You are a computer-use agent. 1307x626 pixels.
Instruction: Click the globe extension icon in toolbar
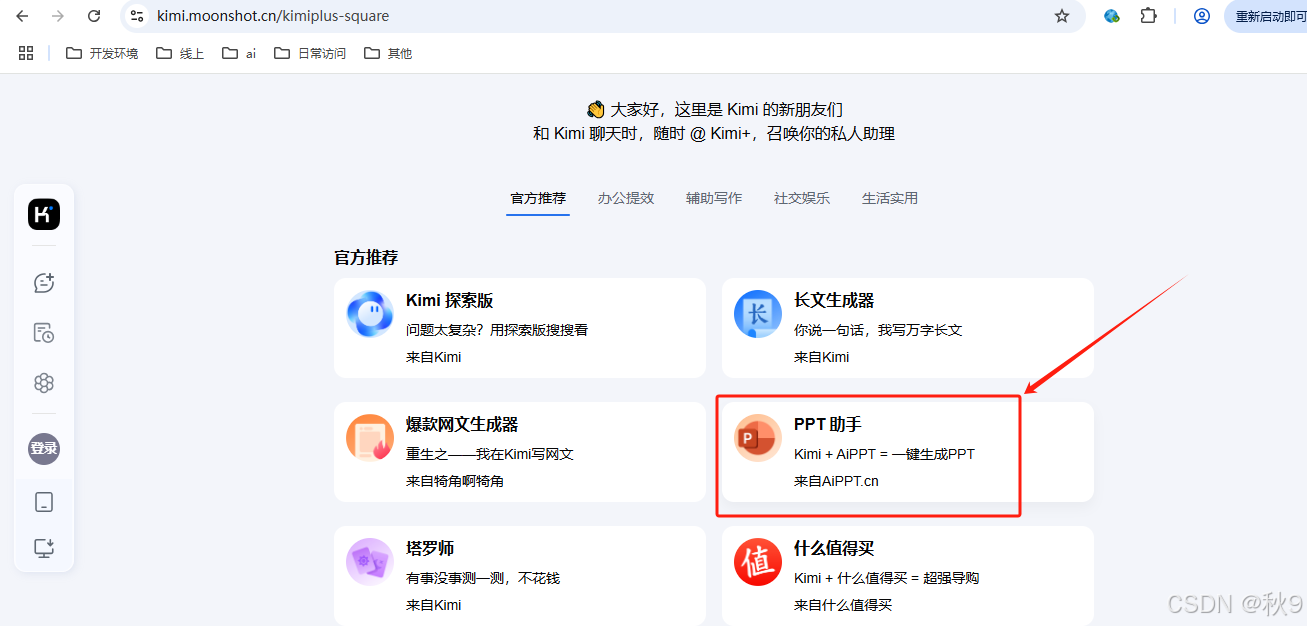click(x=1112, y=16)
